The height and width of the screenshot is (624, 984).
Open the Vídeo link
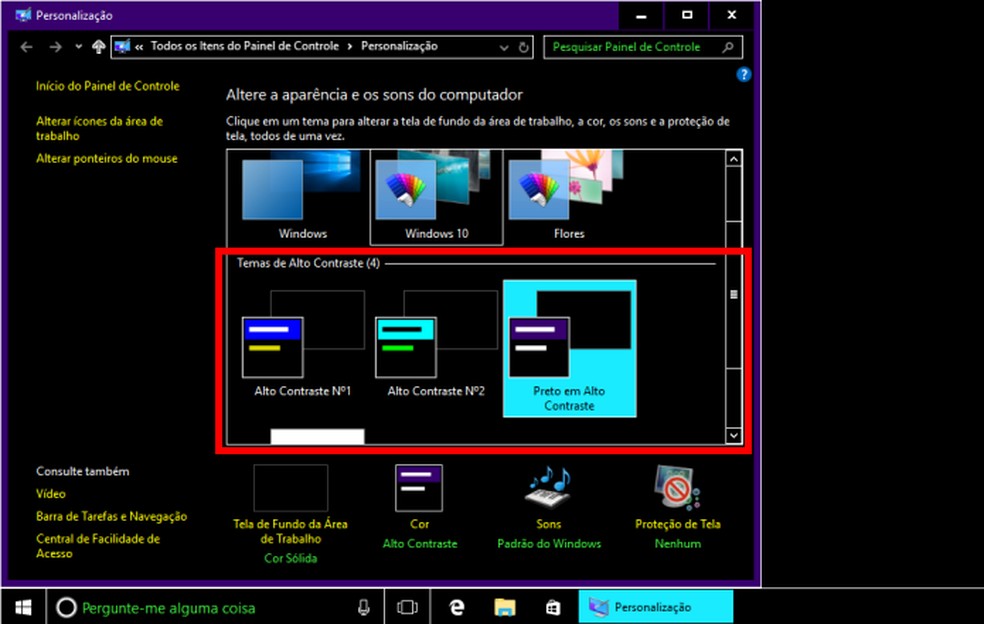(x=51, y=494)
